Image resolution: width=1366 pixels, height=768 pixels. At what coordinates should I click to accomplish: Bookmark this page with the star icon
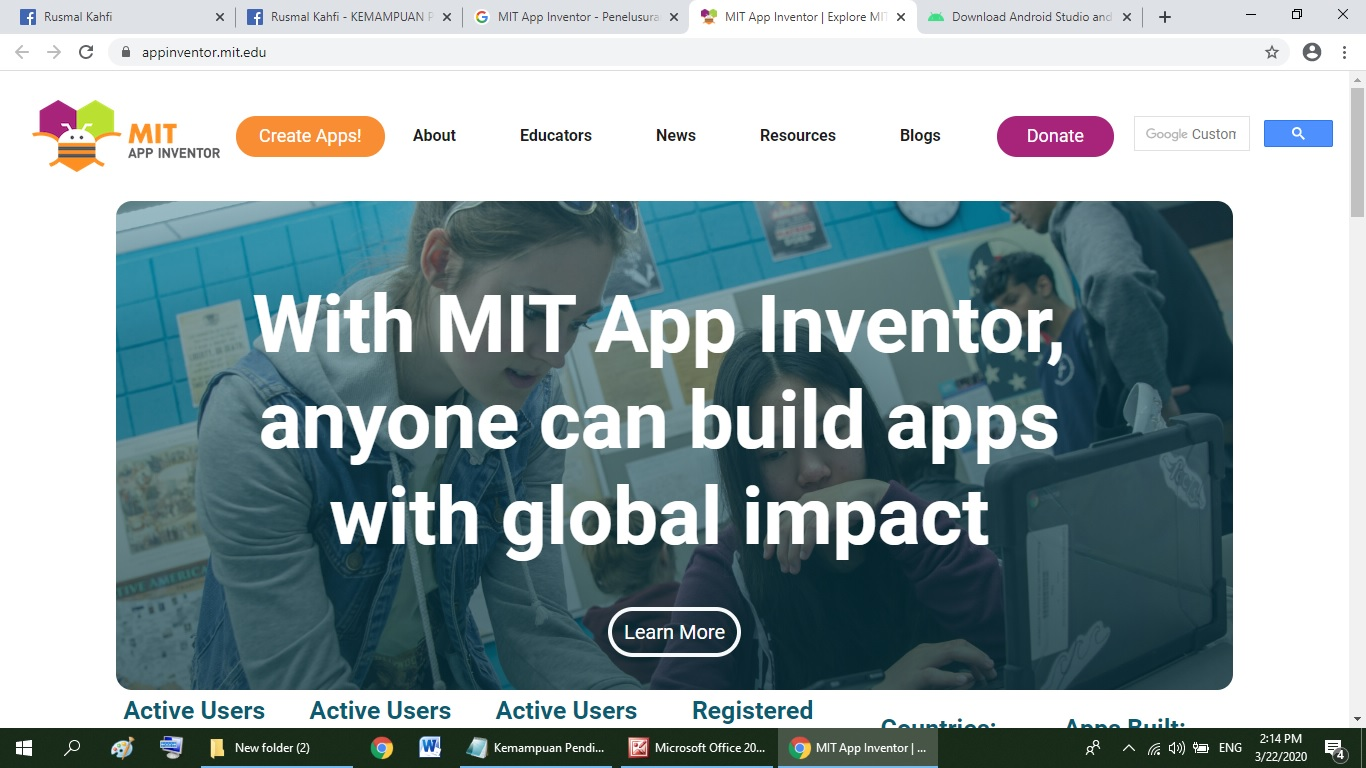click(1272, 52)
